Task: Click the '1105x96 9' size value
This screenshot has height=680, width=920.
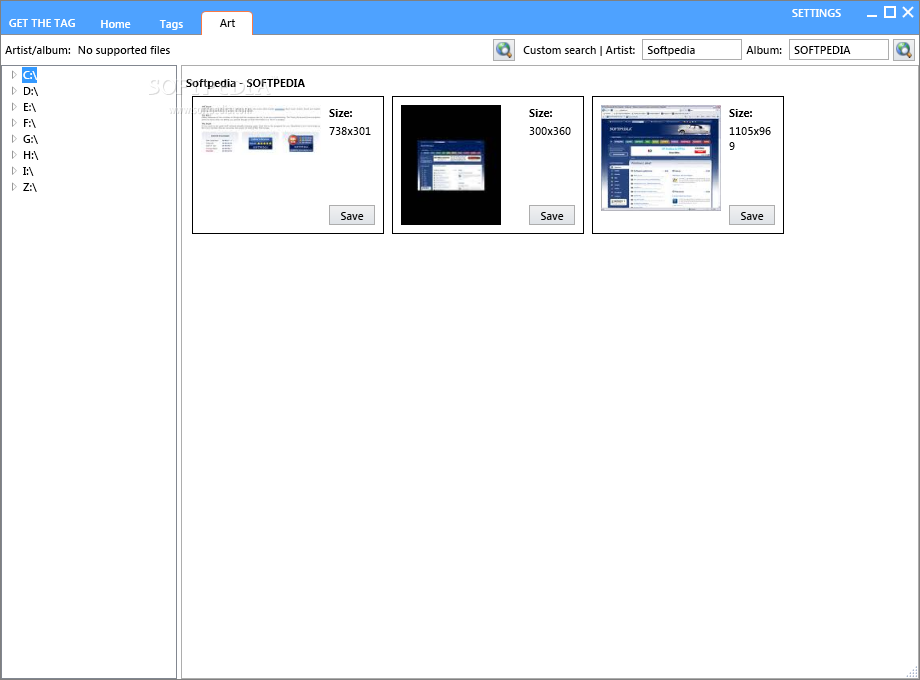Action: (x=750, y=138)
